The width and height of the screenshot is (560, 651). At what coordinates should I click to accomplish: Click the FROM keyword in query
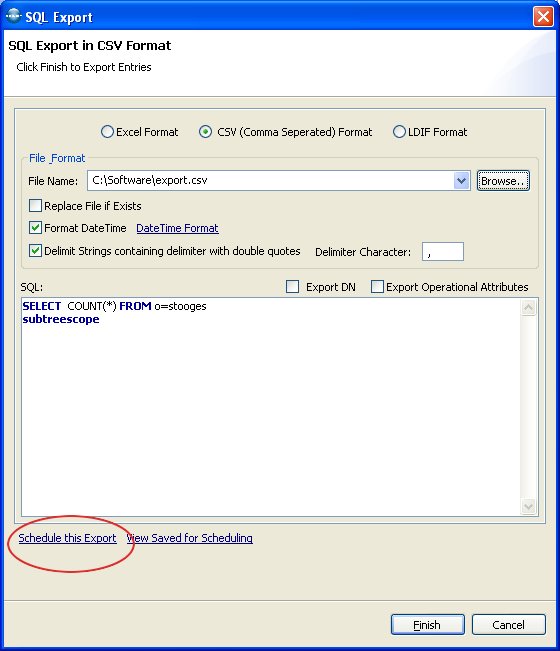[x=135, y=306]
